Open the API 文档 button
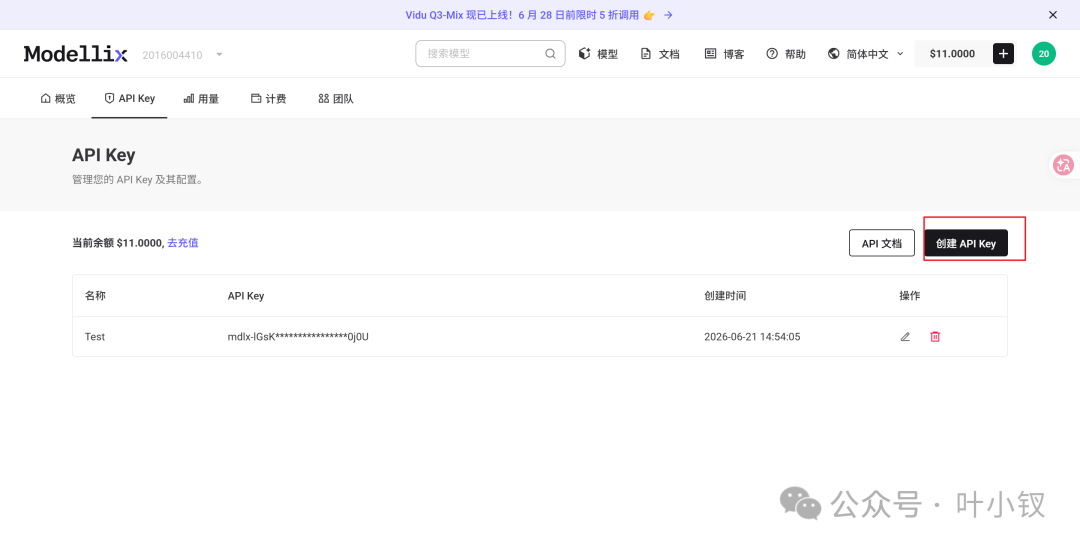Viewport: 1080px width, 548px height. pos(882,243)
